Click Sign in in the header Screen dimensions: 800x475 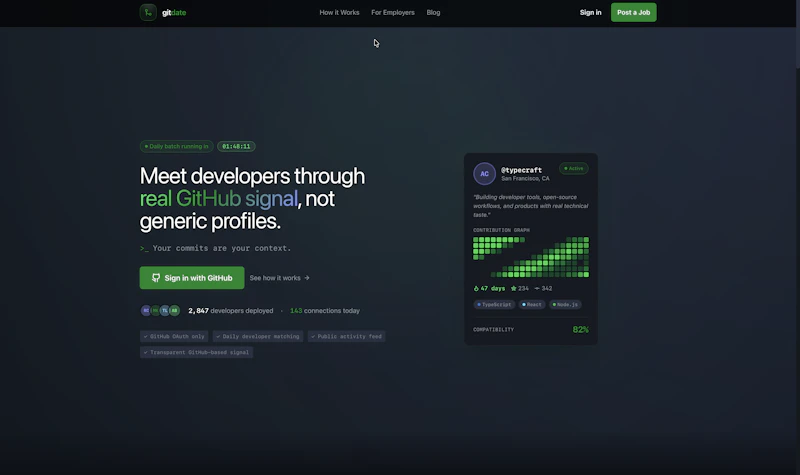click(x=590, y=12)
